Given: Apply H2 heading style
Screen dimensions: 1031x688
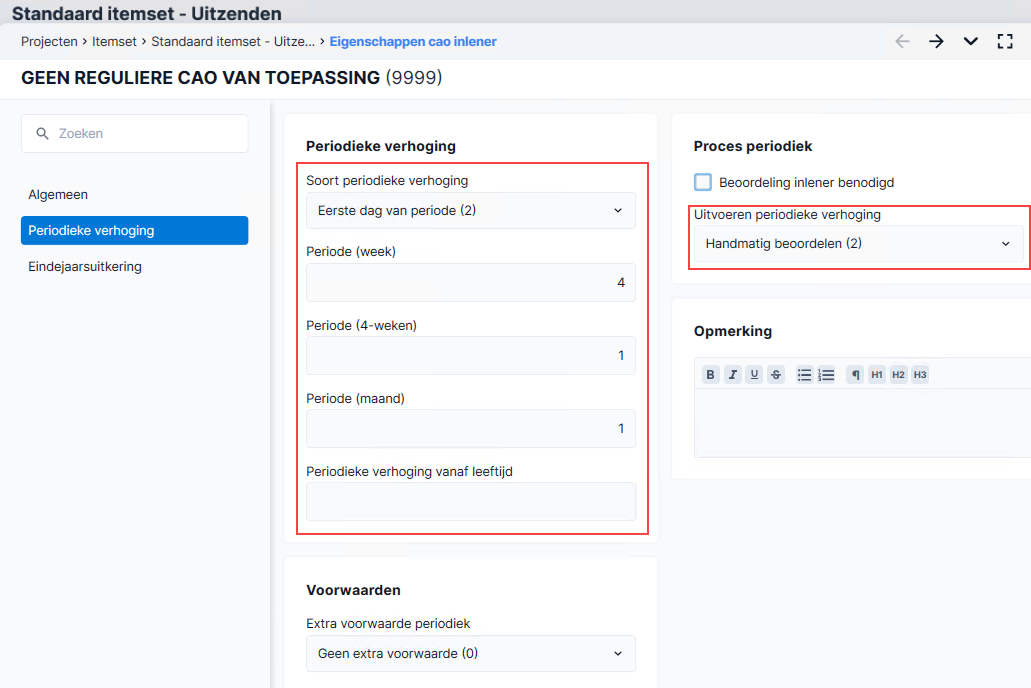Looking at the screenshot, I should [x=898, y=375].
